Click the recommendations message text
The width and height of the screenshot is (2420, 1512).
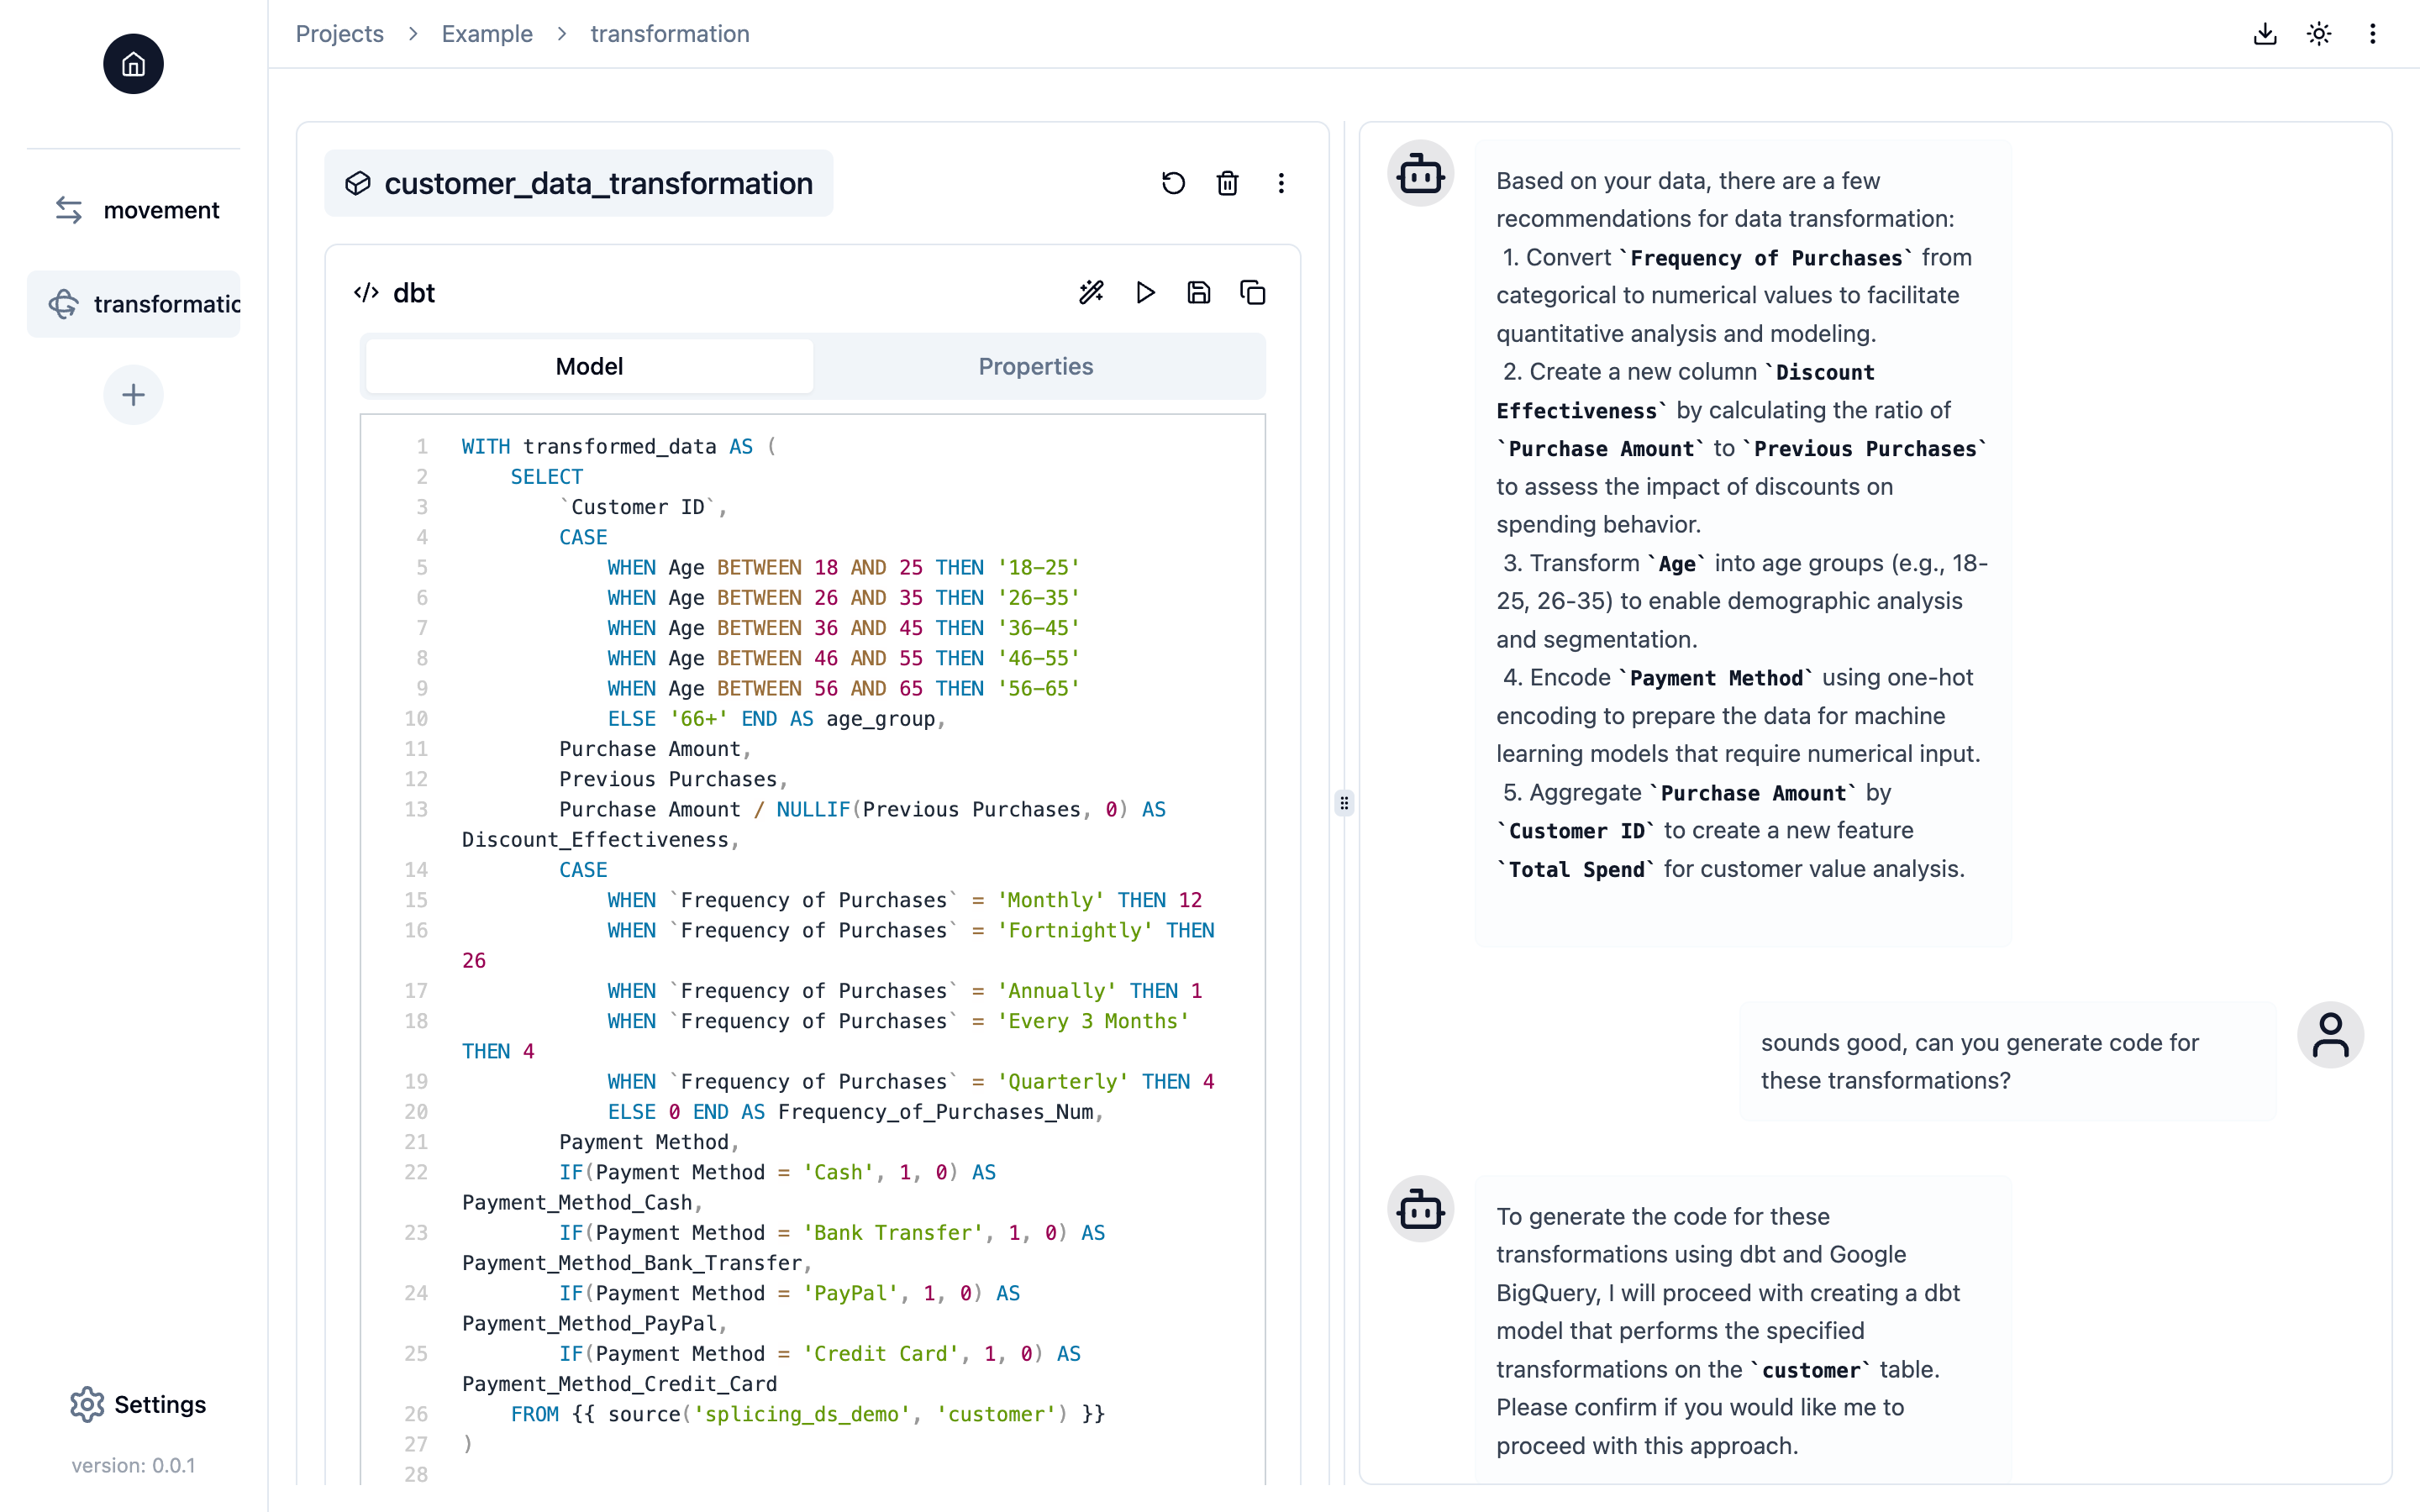pyautogui.click(x=1742, y=525)
